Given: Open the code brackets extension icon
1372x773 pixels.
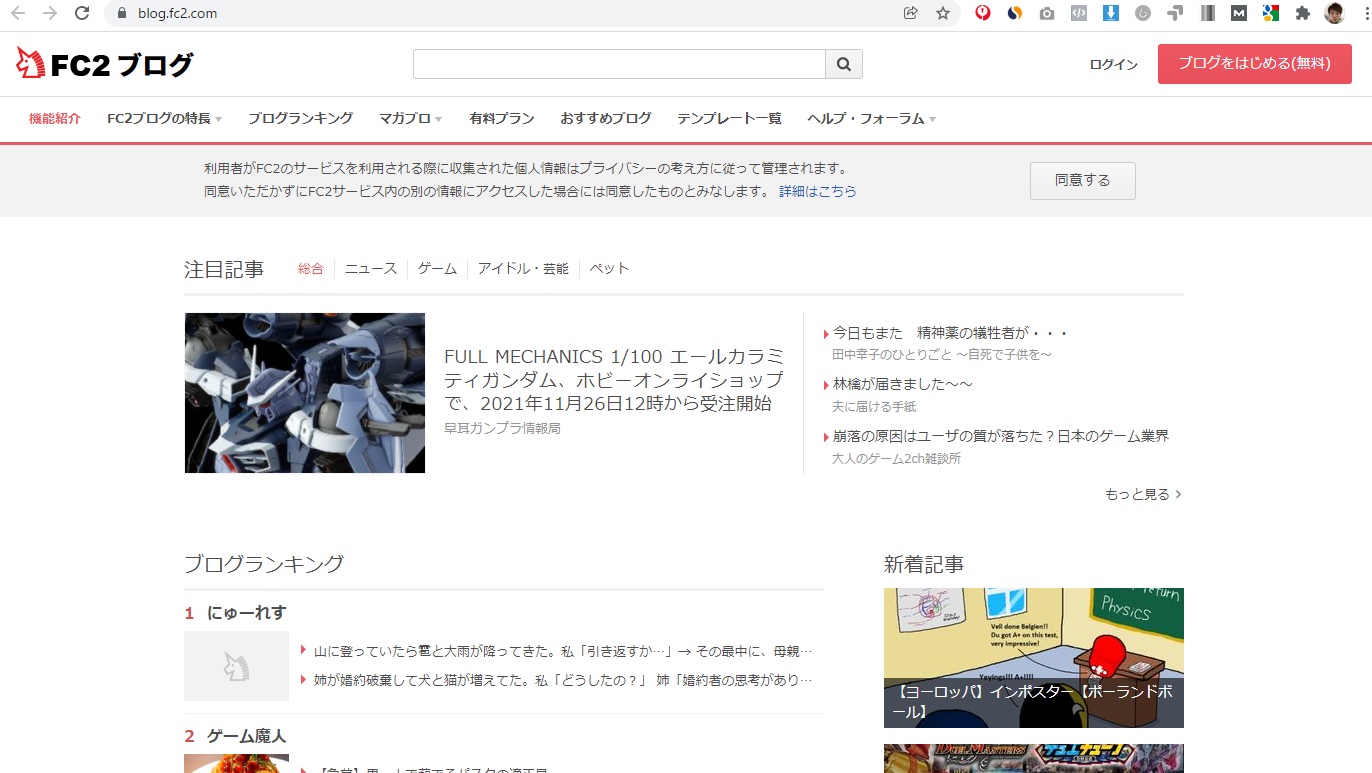Looking at the screenshot, I should coord(1079,13).
